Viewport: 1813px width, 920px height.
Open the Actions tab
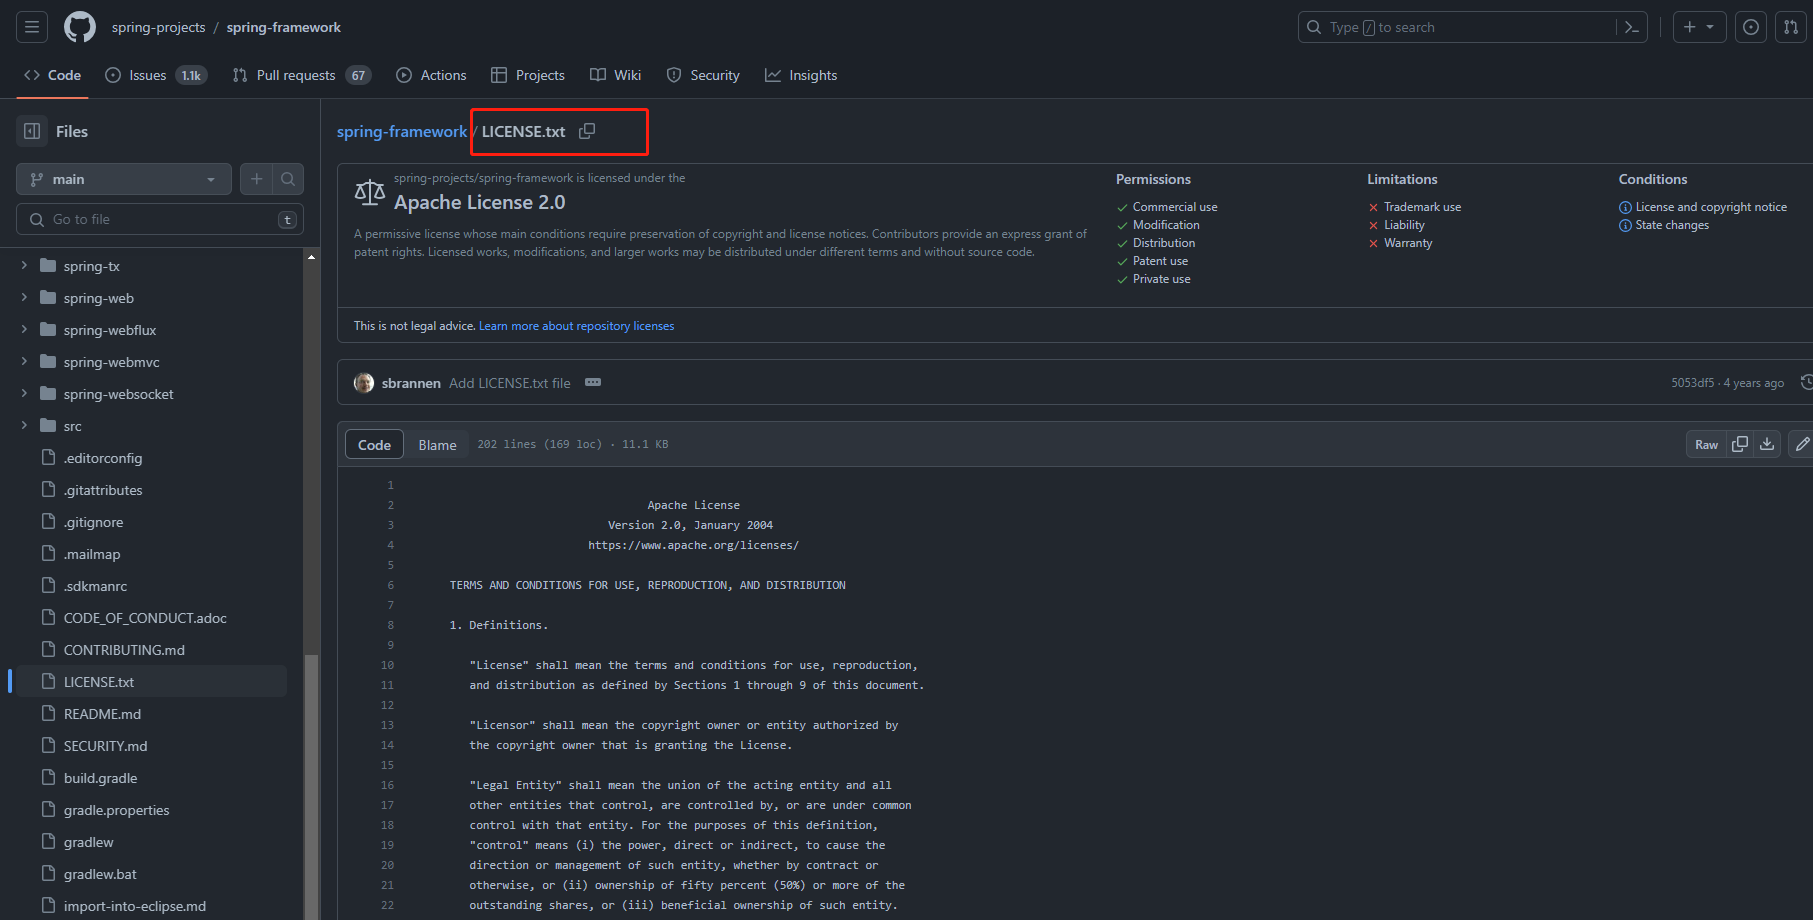[431, 75]
